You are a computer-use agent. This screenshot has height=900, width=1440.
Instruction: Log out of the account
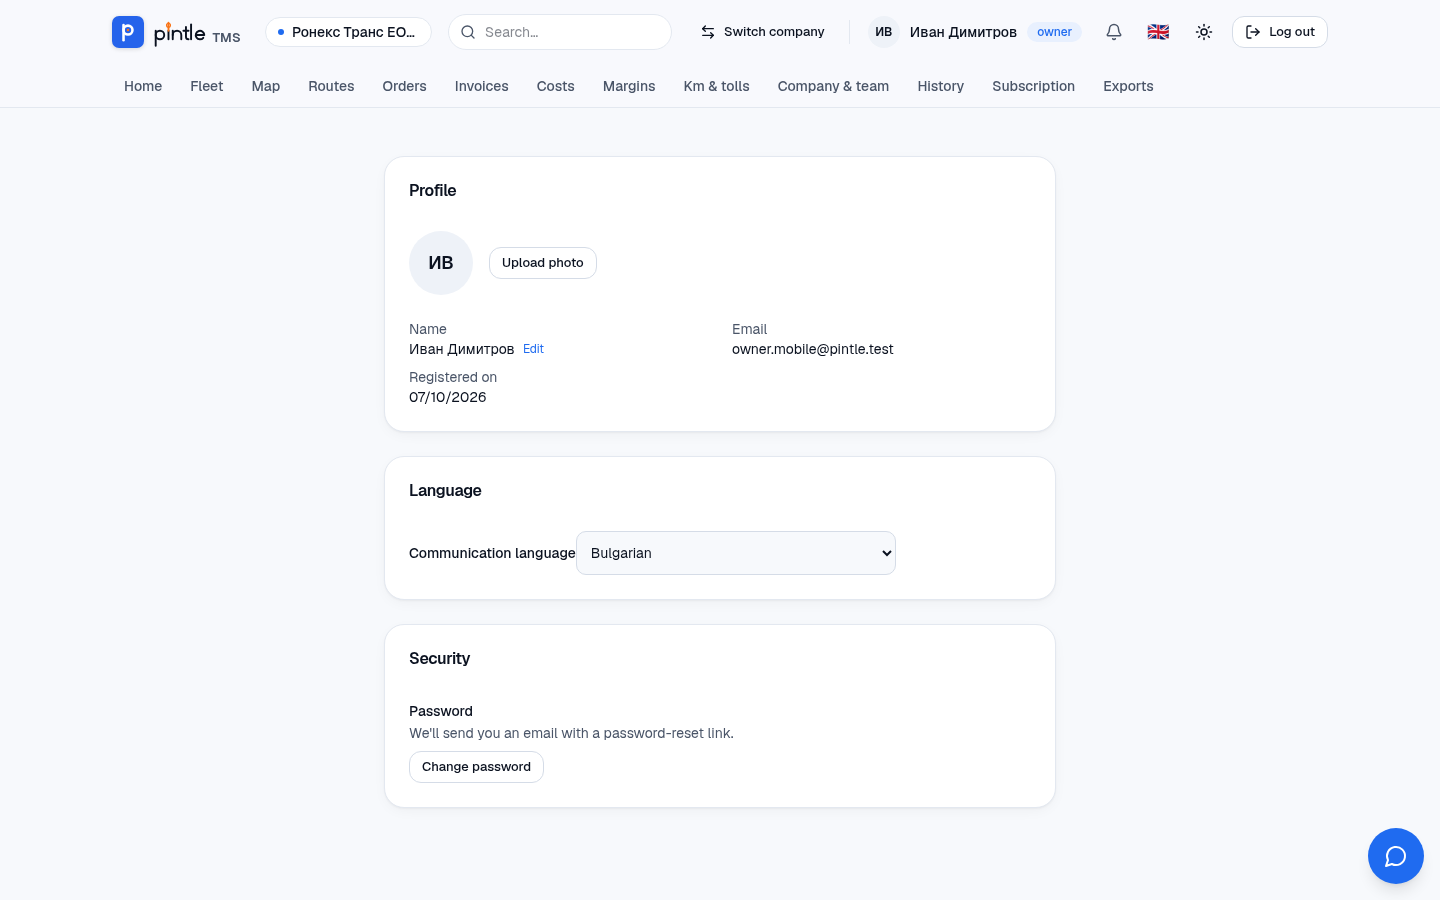tap(1280, 32)
